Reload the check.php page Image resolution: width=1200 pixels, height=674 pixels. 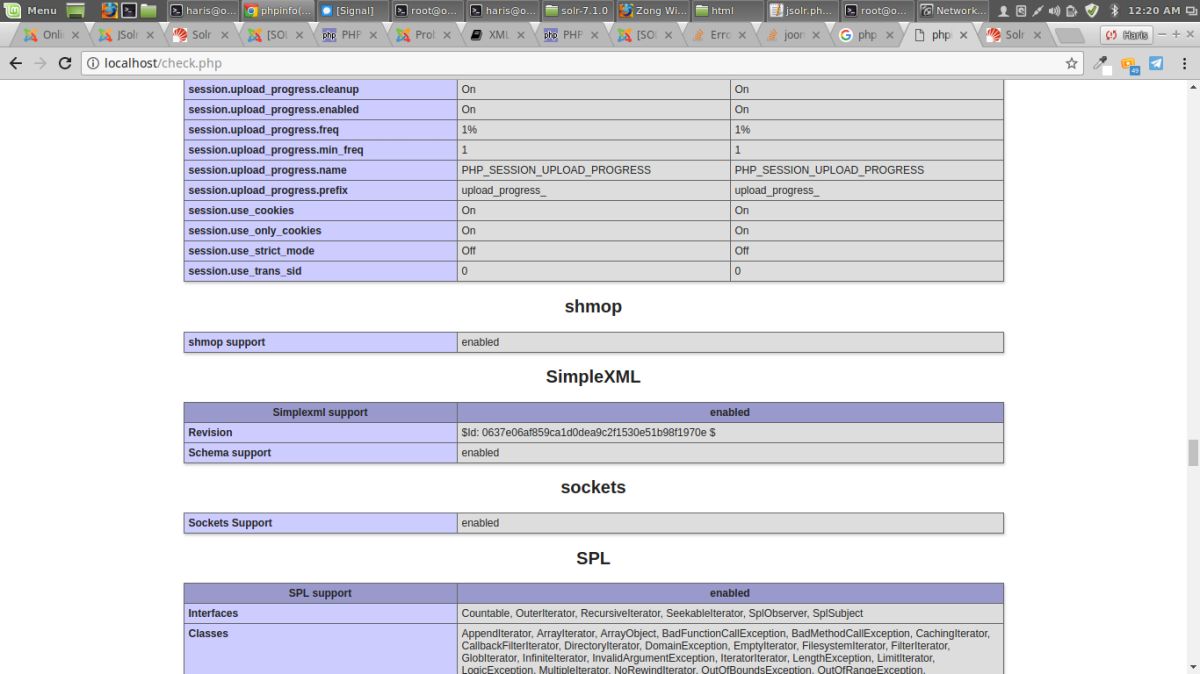[65, 63]
